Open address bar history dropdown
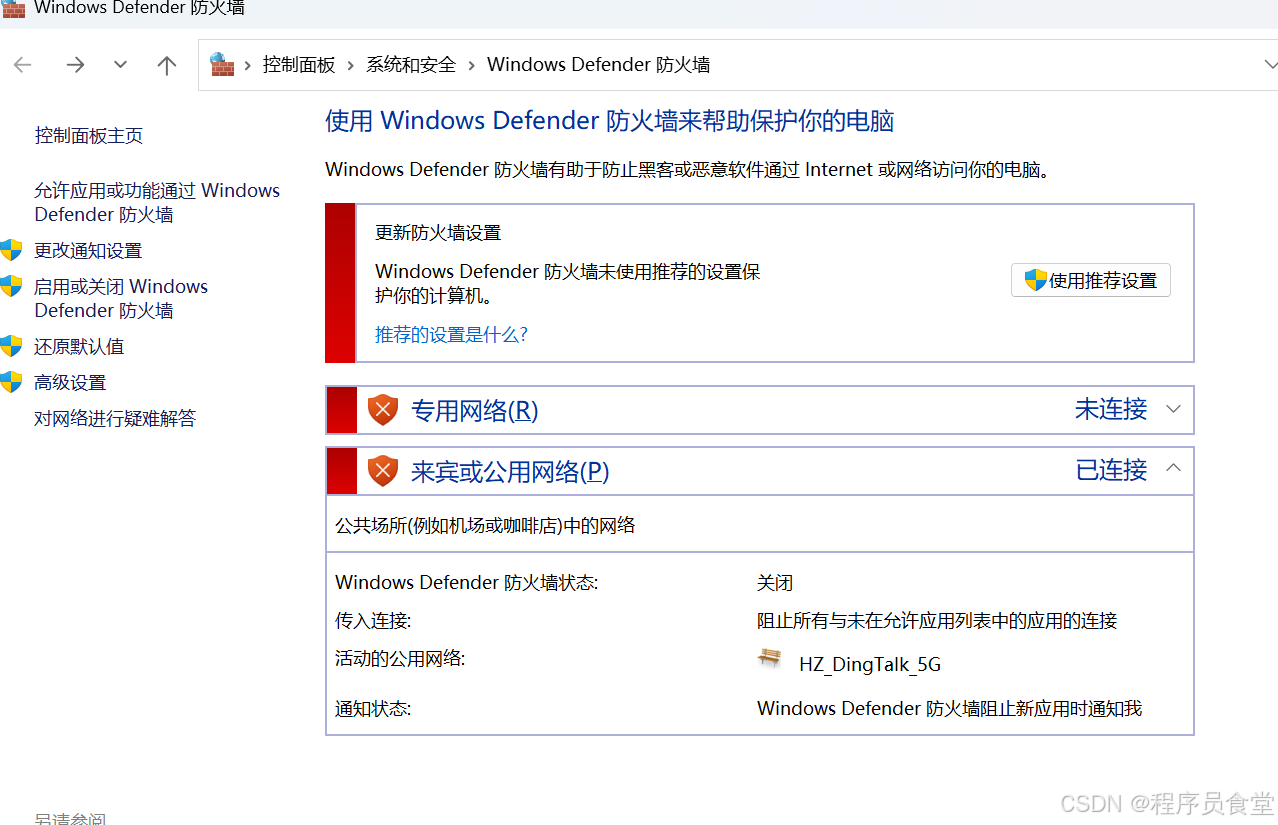1278x825 pixels. click(x=1270, y=65)
